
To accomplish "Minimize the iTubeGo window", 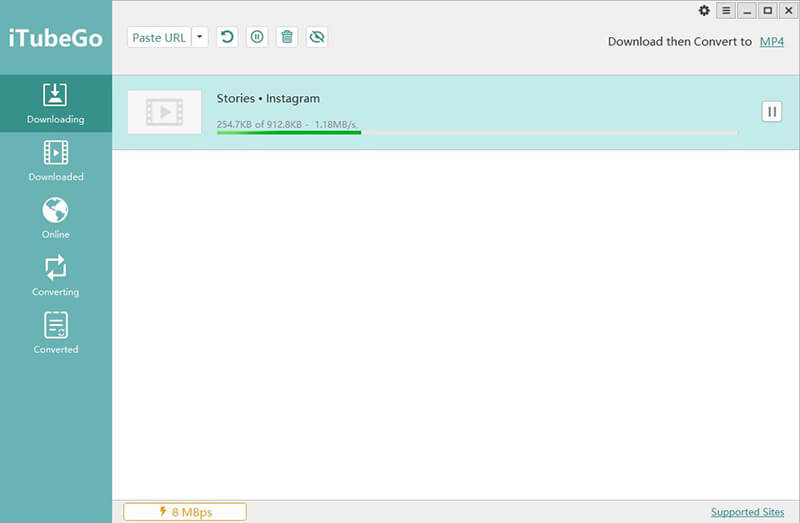I will 747,11.
